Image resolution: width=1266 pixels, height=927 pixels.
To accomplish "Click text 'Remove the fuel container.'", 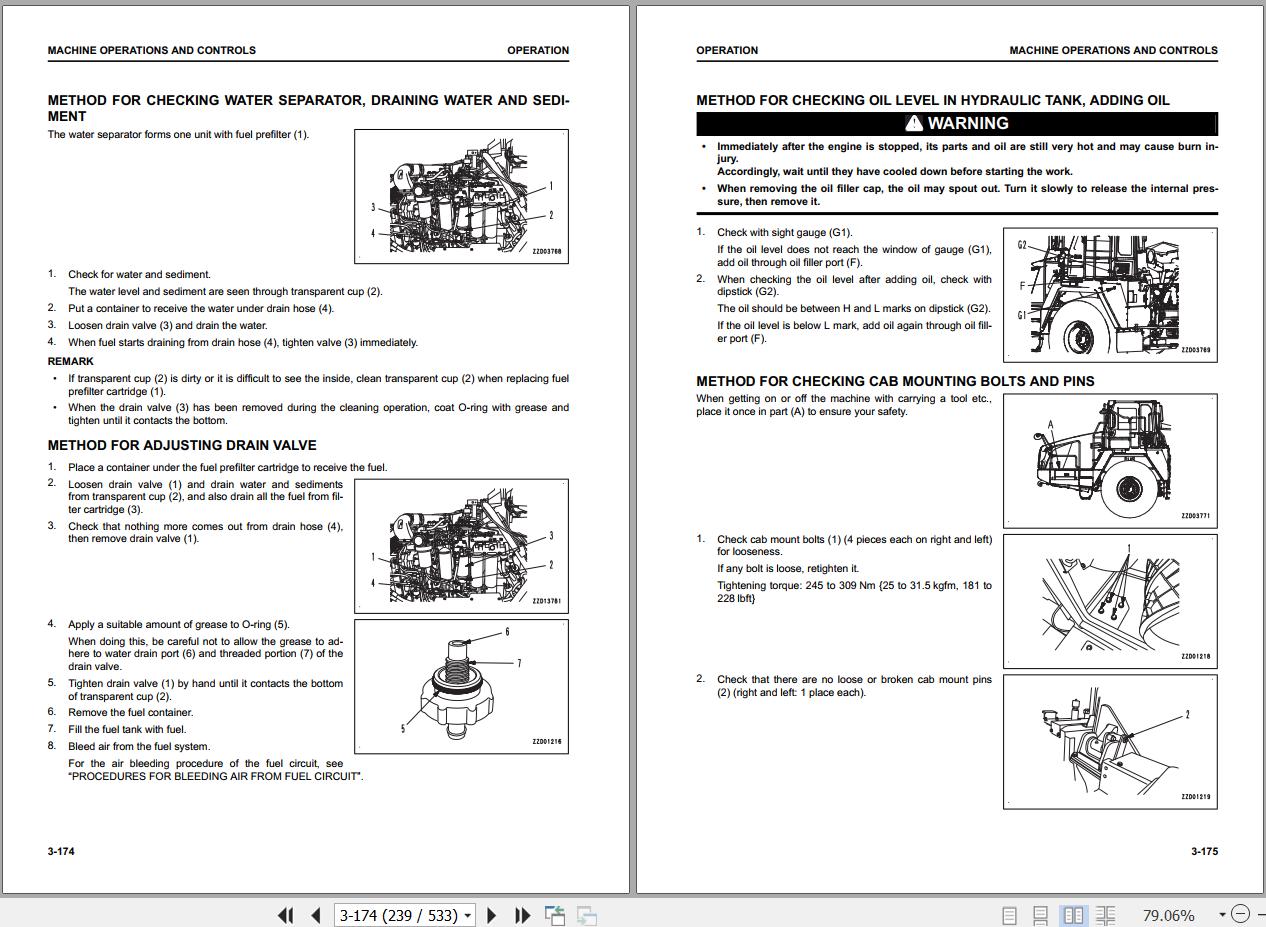I will 131,712.
